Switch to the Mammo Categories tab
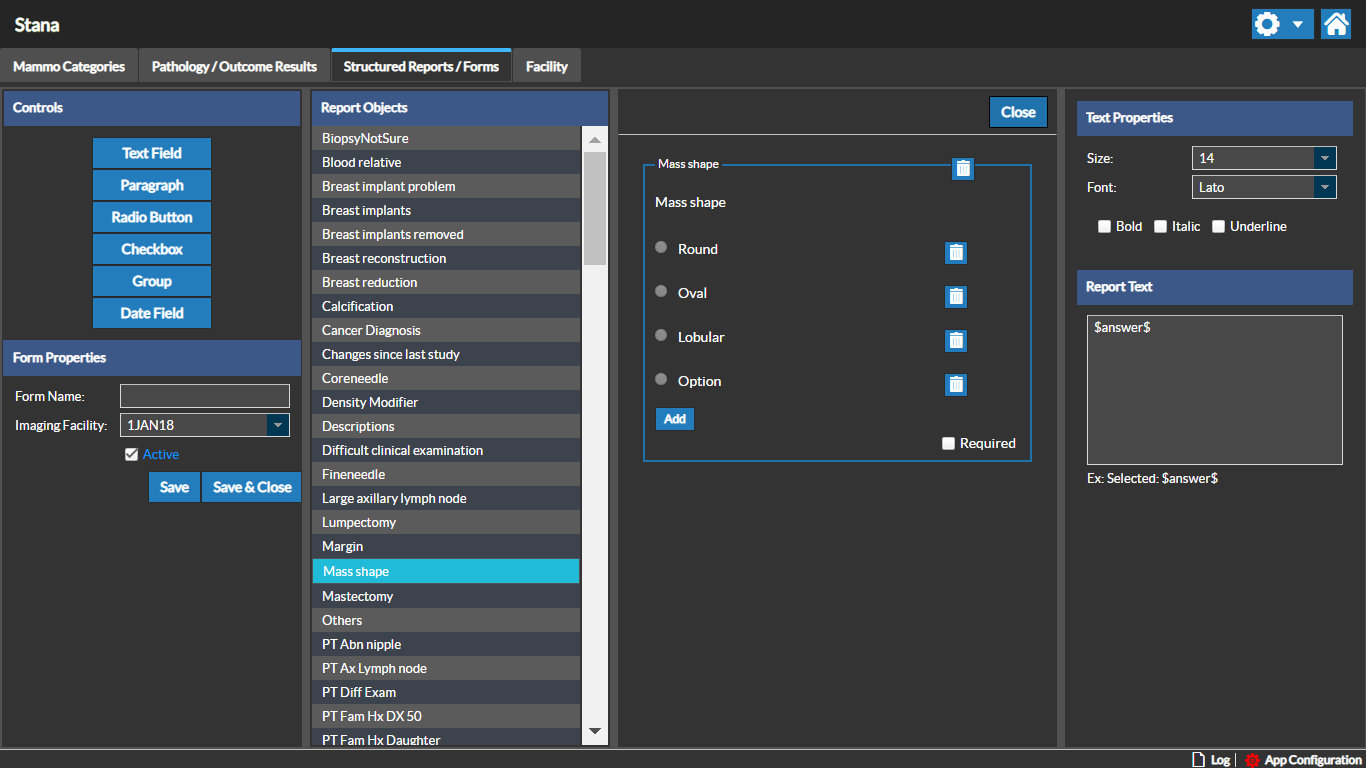The width and height of the screenshot is (1366, 768). click(69, 67)
